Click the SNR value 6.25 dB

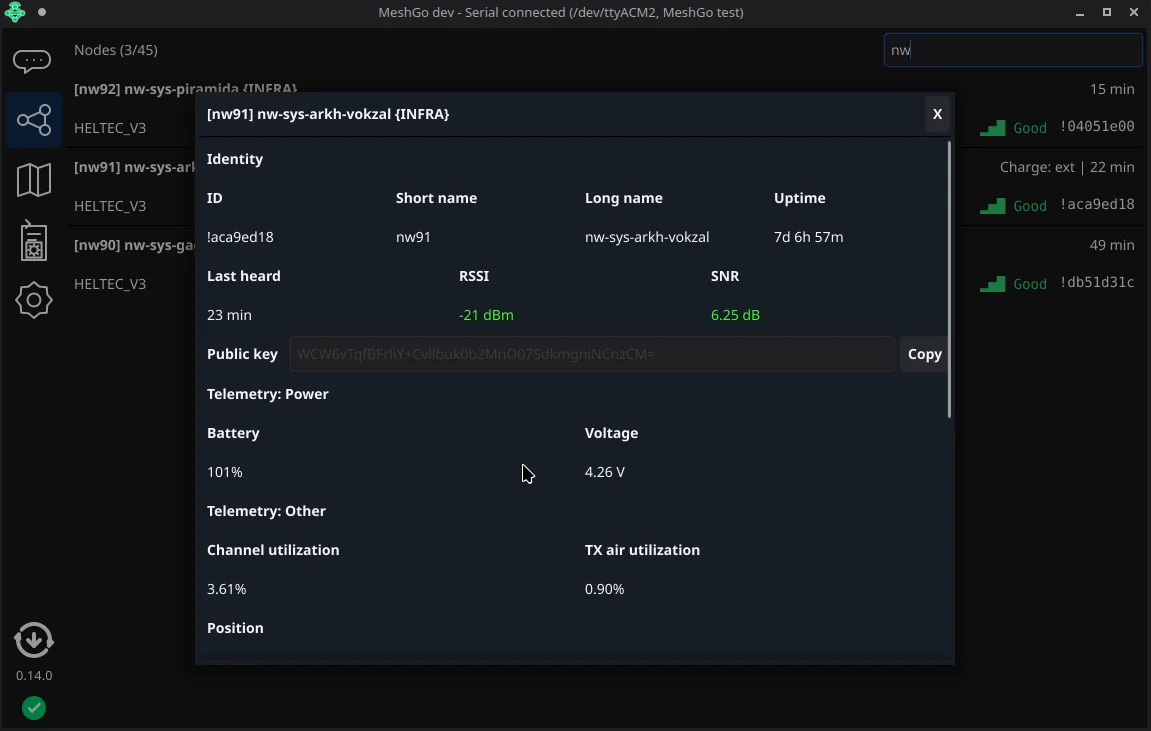tap(735, 315)
